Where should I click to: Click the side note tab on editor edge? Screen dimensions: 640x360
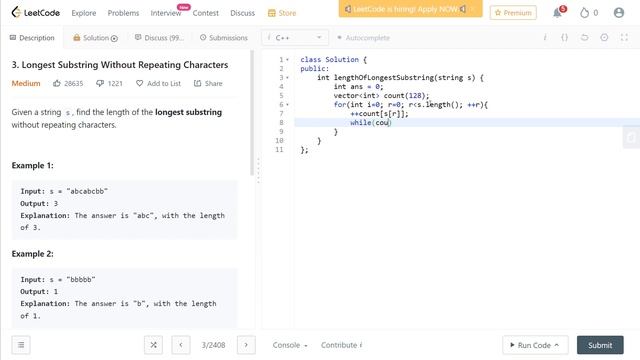(631, 137)
